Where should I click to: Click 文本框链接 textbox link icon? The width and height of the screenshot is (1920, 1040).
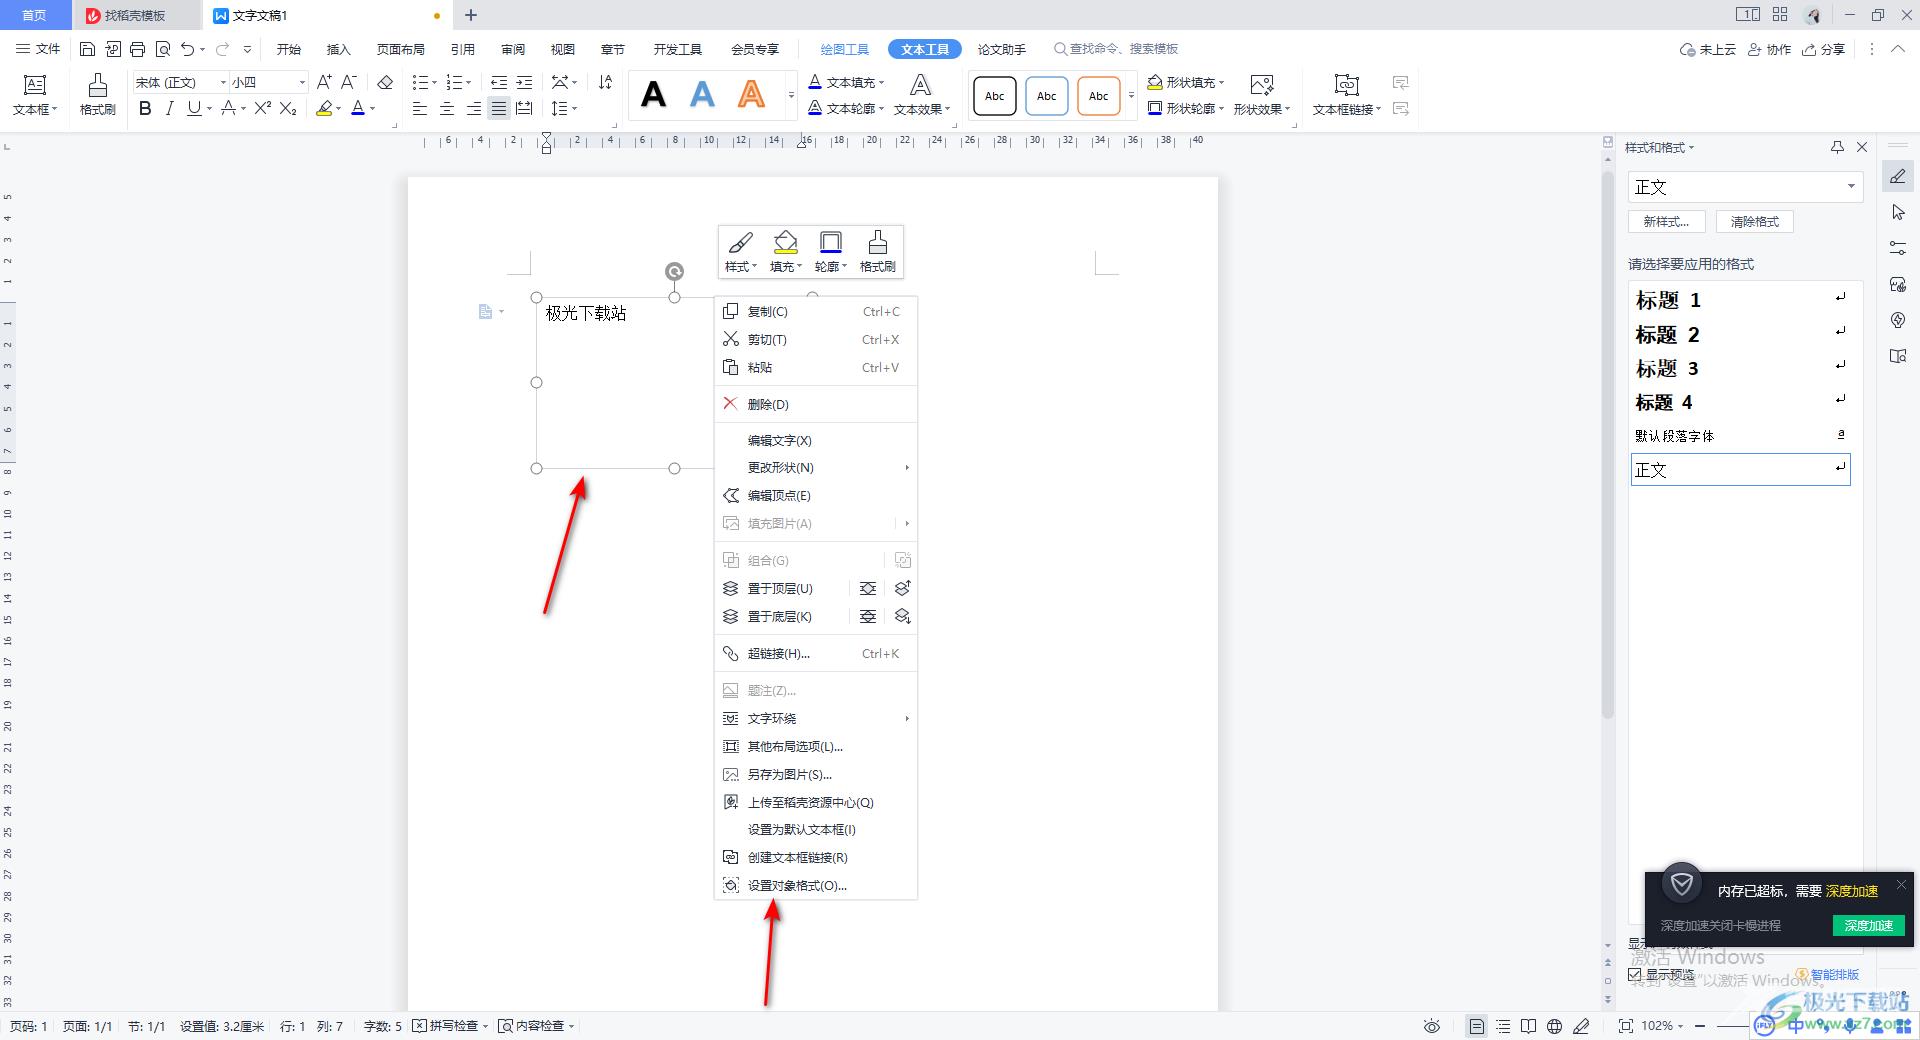1347,85
